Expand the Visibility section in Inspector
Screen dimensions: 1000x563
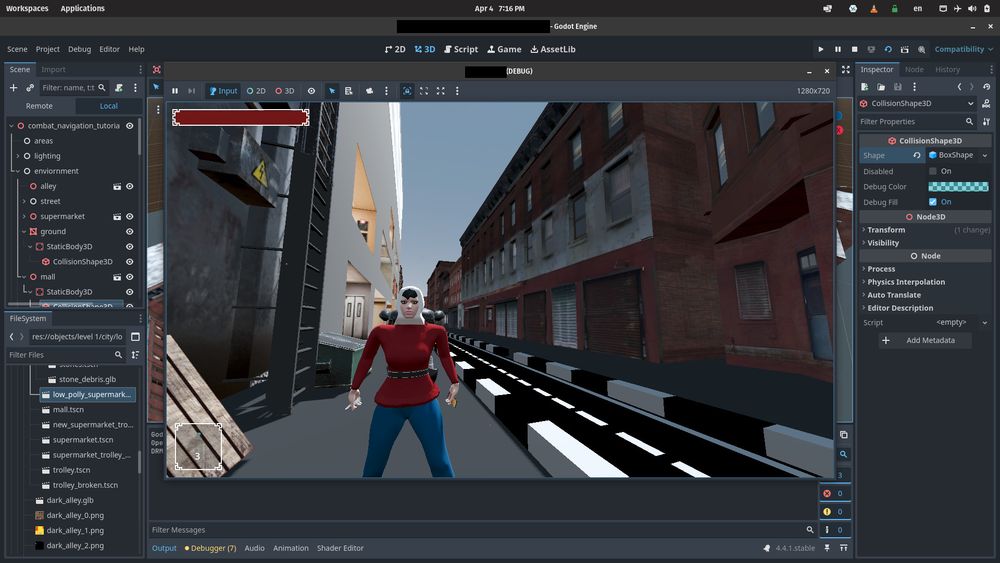pos(883,243)
